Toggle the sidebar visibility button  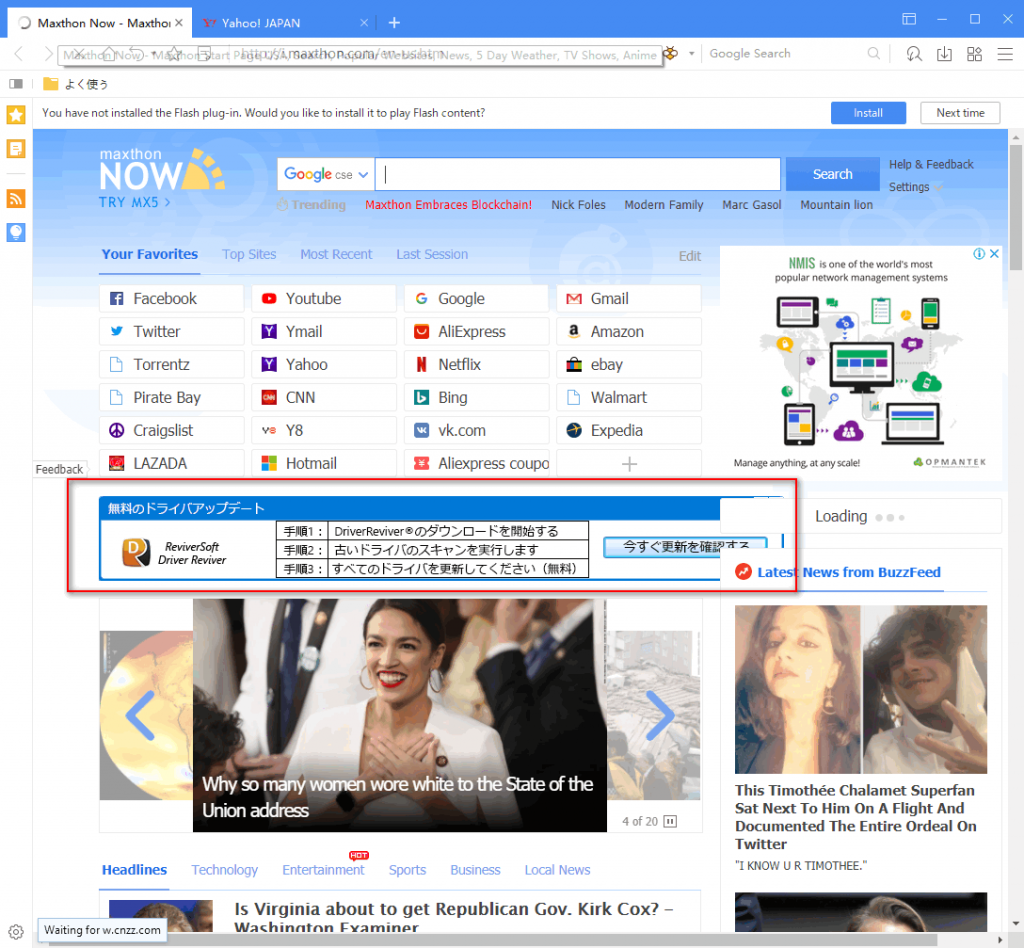16,84
